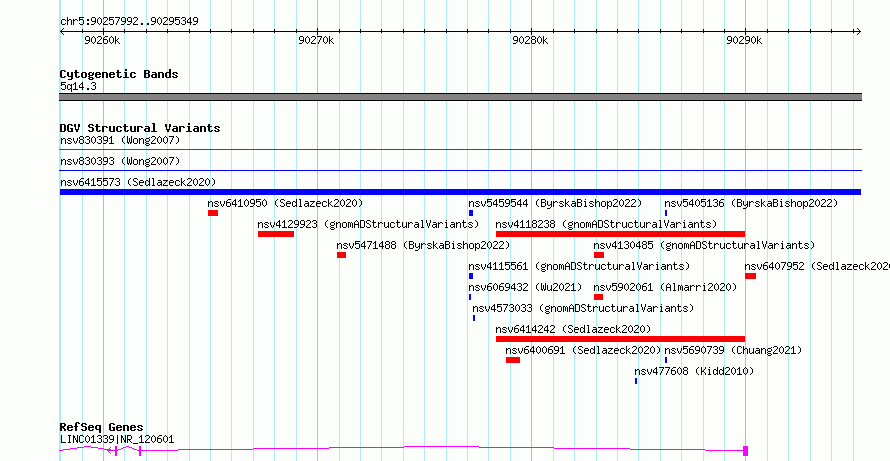Screen dimensions: 890x461
Task: Open the nsv6407952 (Sedlazeck2020) label
Action: click(817, 266)
